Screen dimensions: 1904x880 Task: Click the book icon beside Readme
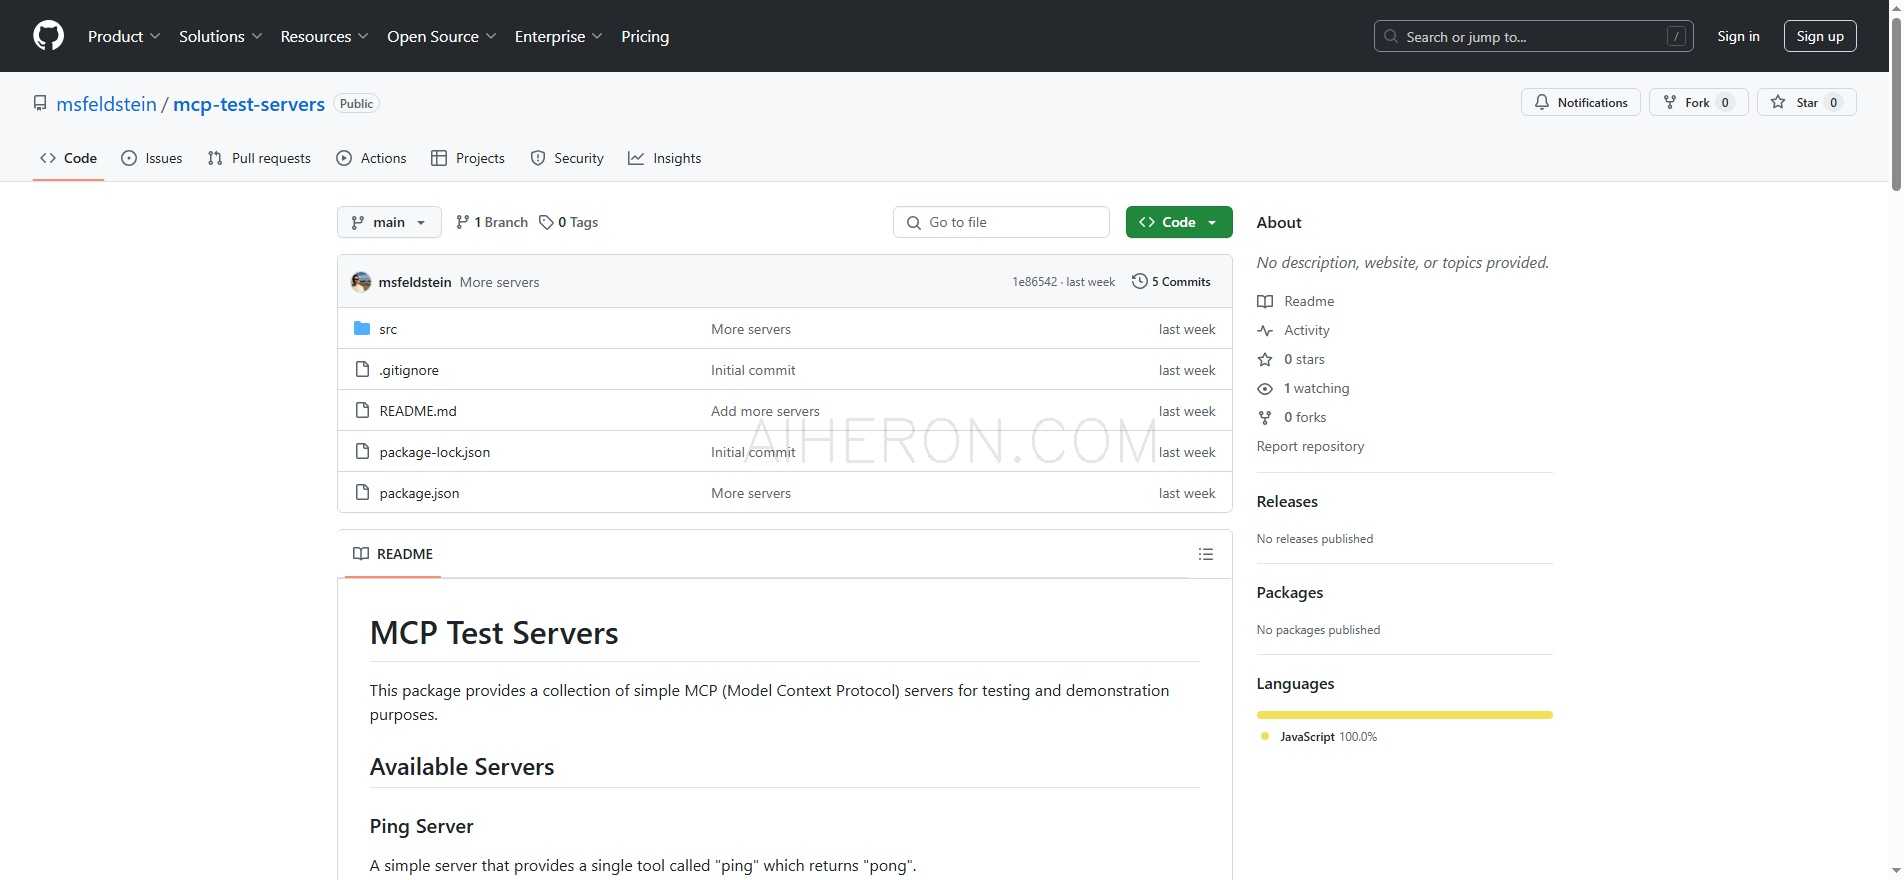point(1265,301)
